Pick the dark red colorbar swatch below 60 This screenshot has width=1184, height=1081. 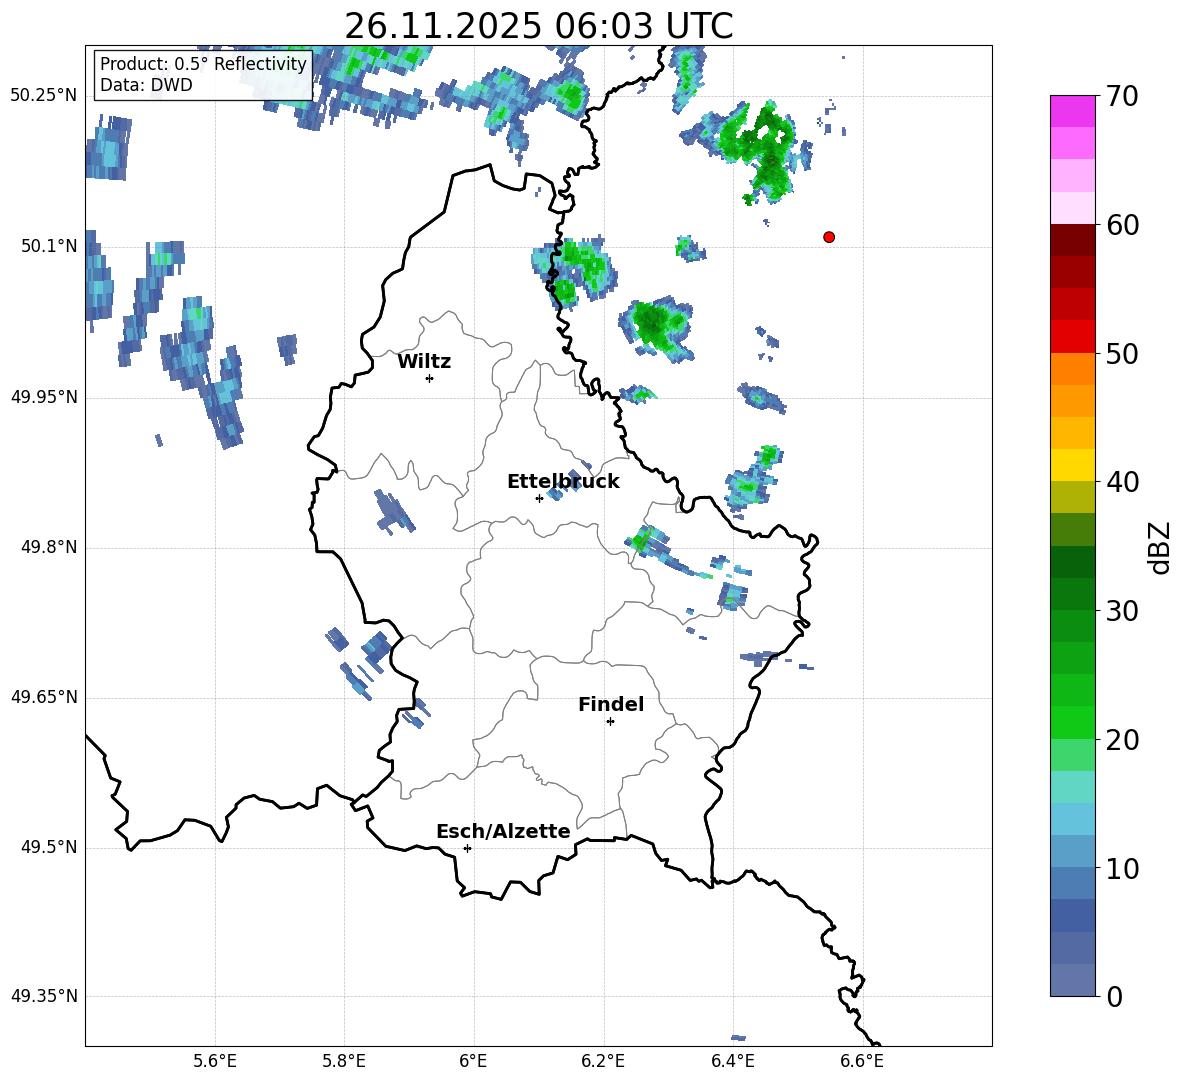(x=1073, y=240)
